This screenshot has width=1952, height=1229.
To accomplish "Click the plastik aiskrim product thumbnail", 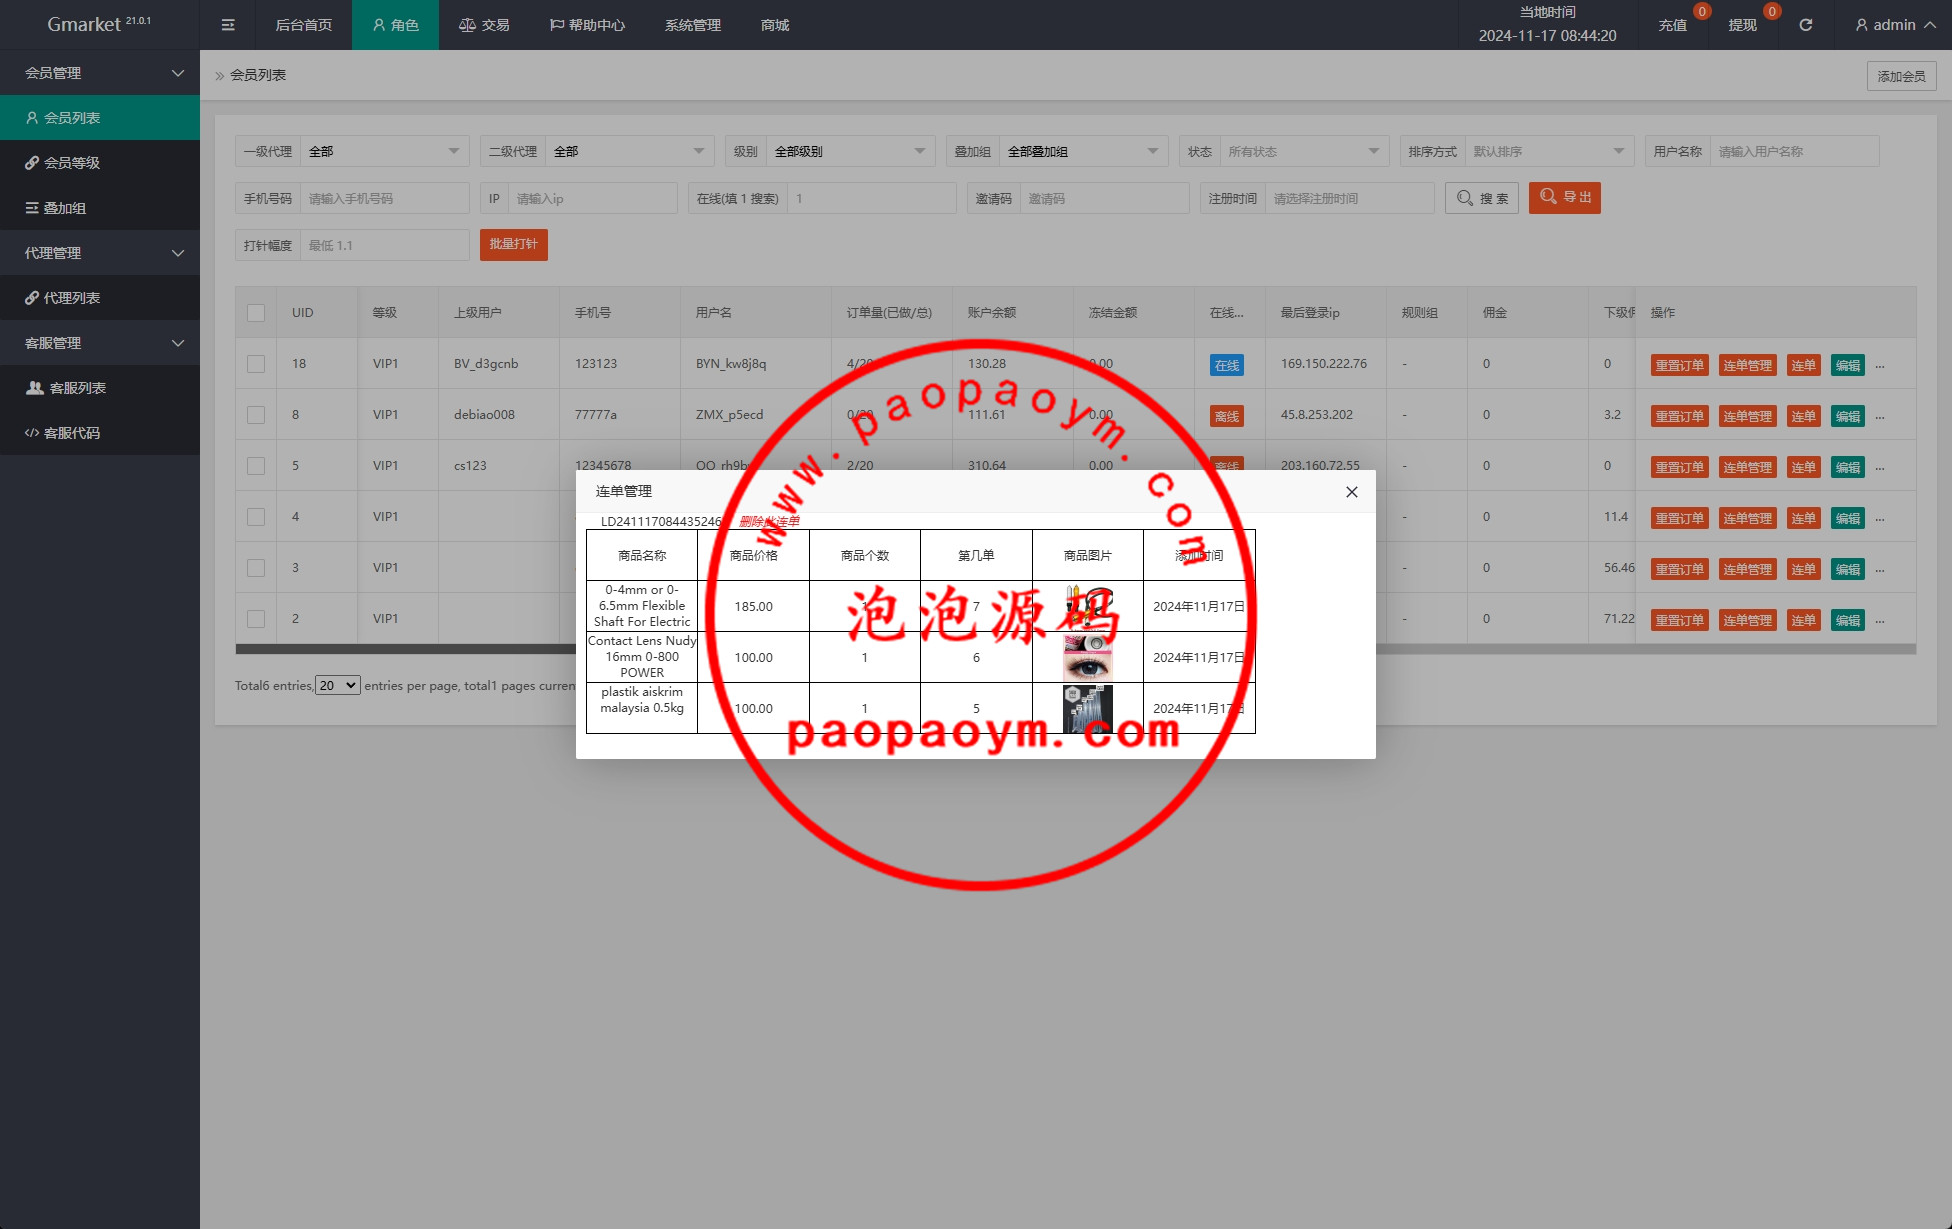I will coord(1088,708).
